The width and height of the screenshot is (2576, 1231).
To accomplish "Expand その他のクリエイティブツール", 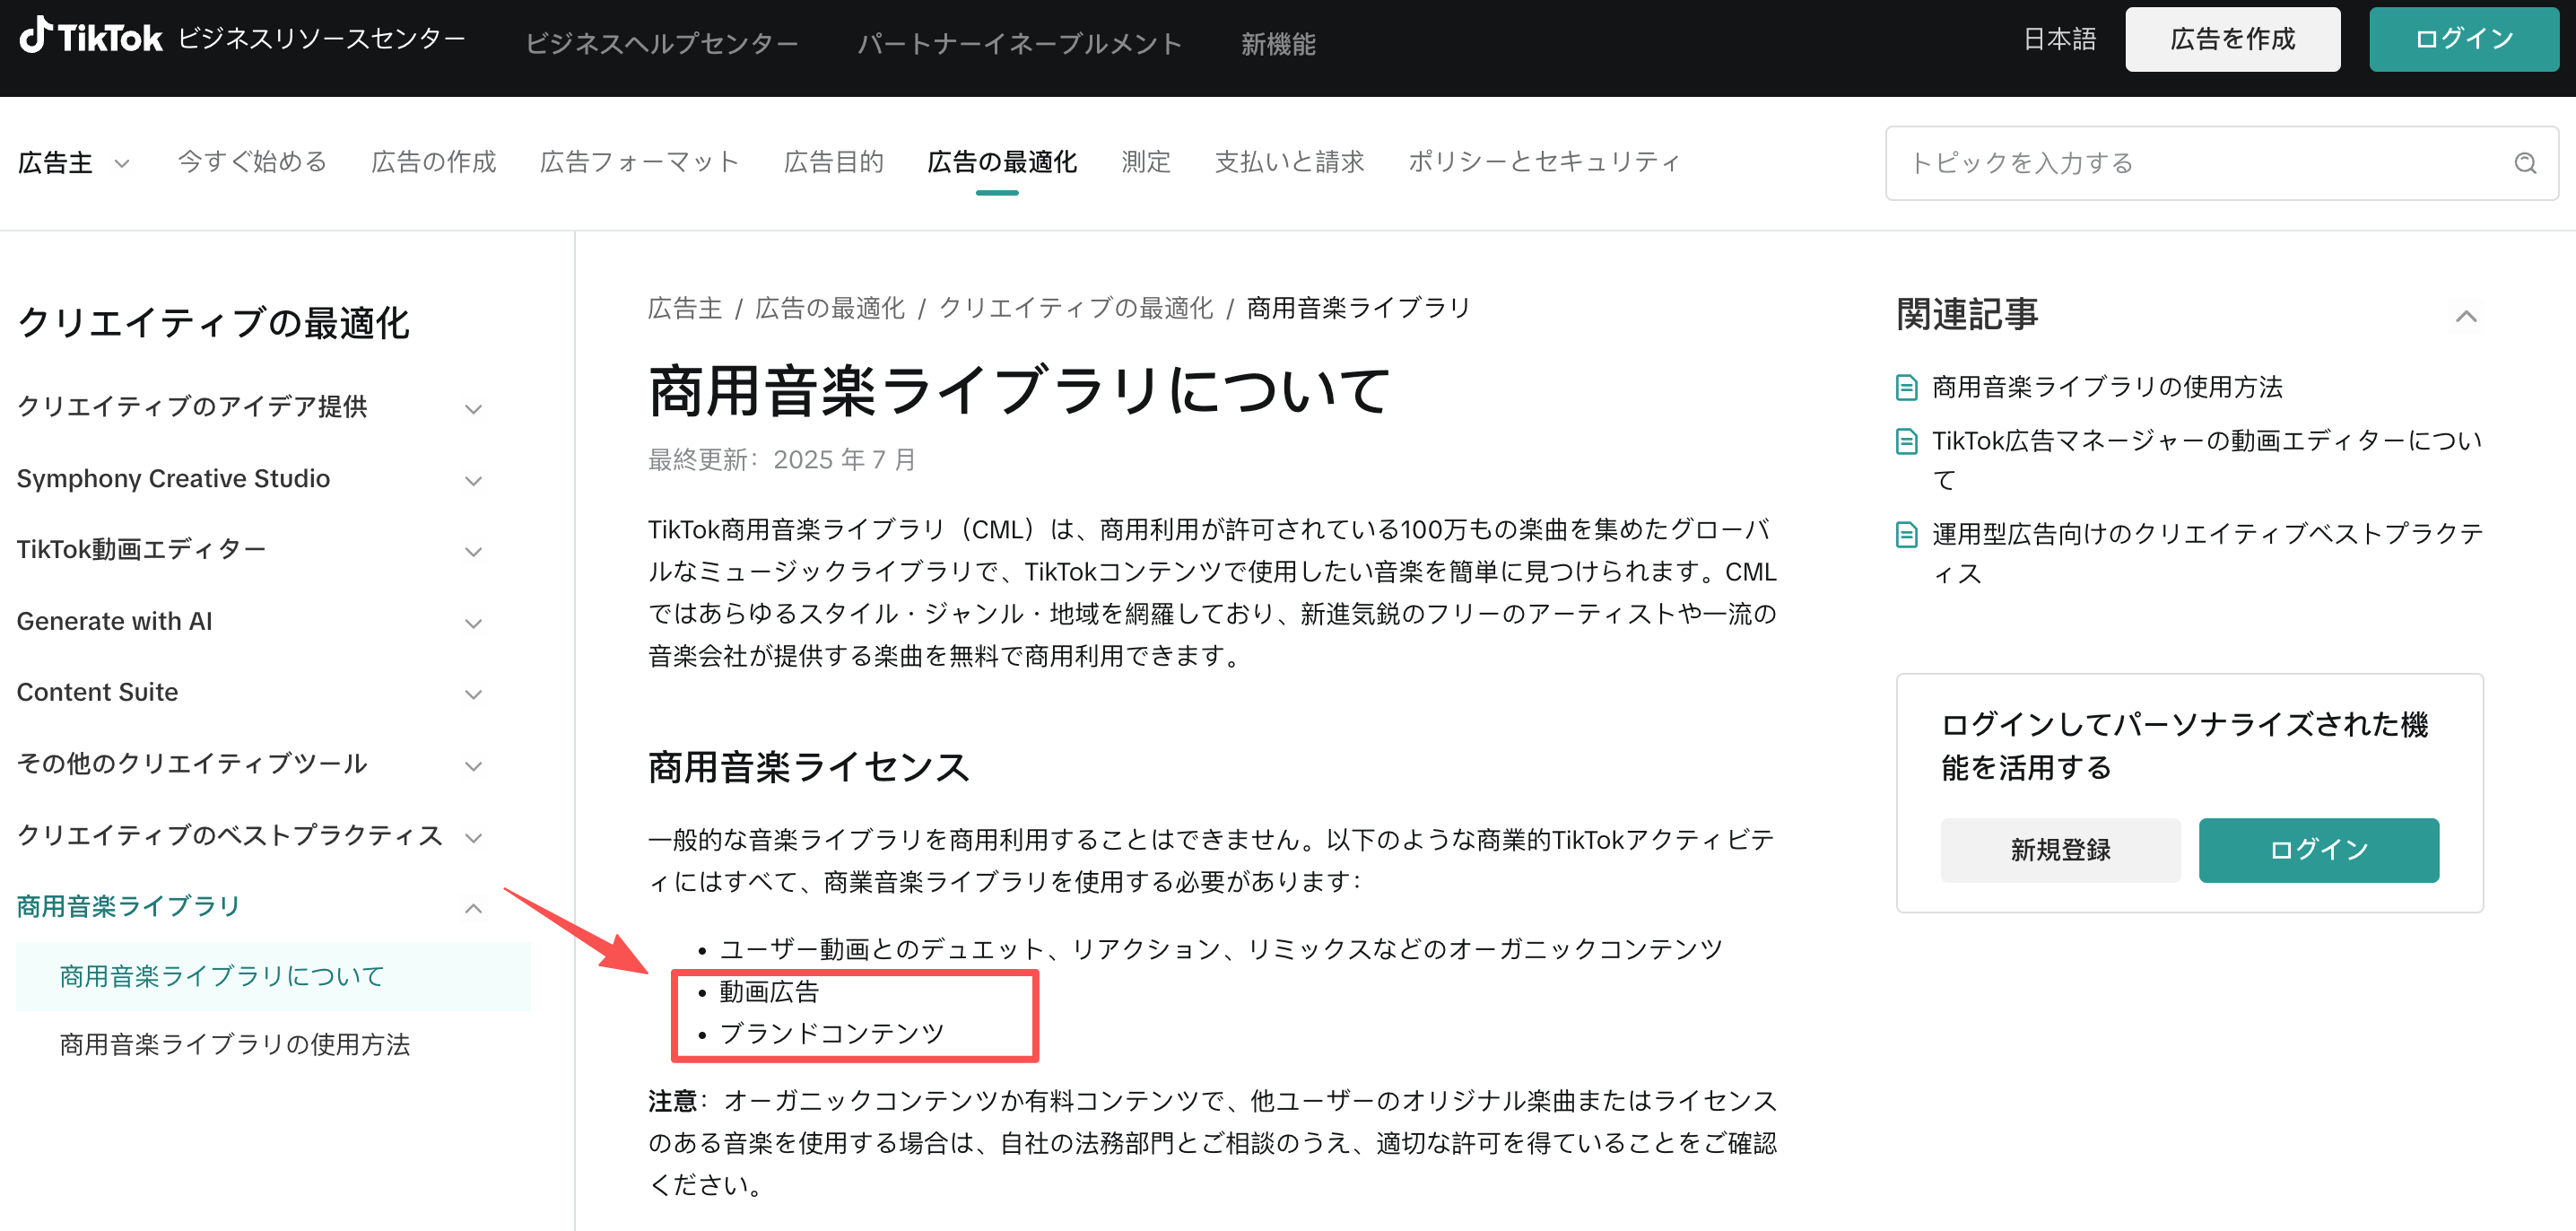I will point(473,766).
